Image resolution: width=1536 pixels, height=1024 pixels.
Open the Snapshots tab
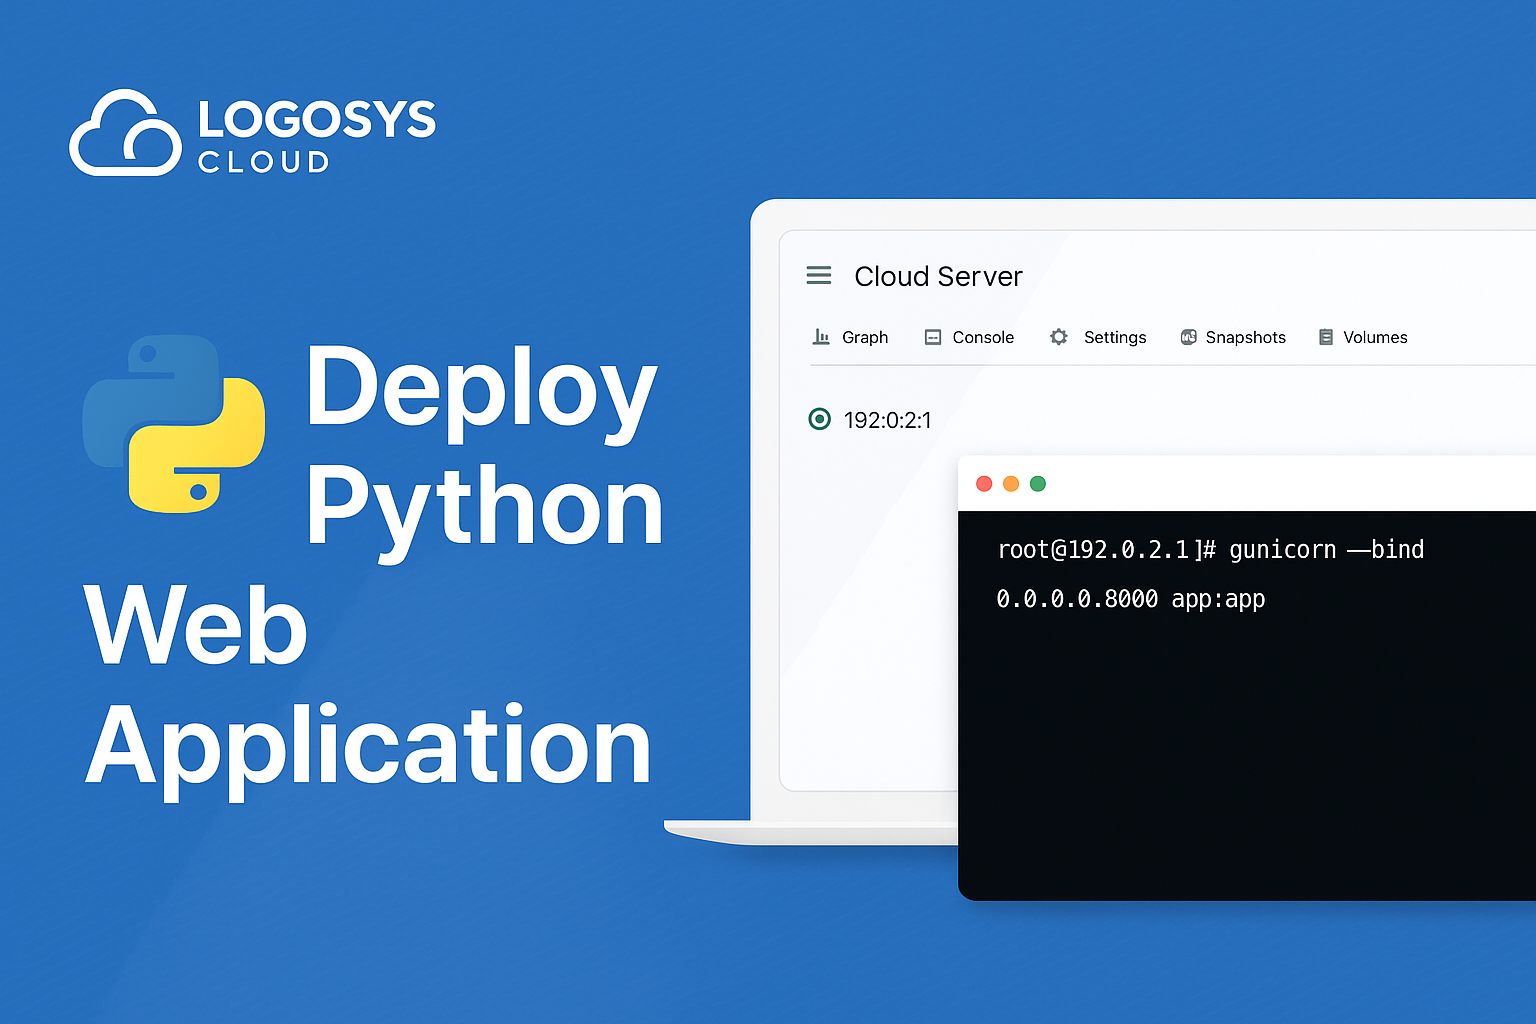tap(1233, 337)
